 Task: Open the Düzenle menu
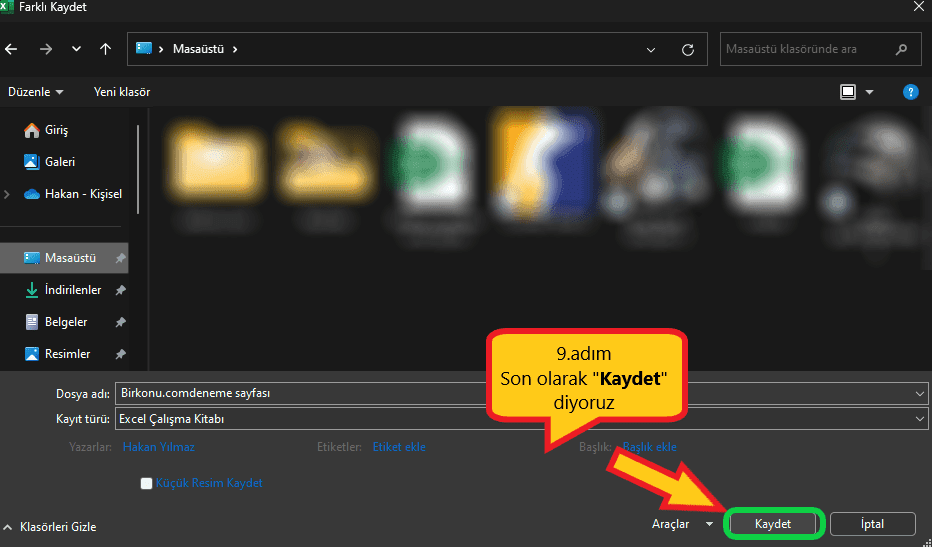point(35,92)
